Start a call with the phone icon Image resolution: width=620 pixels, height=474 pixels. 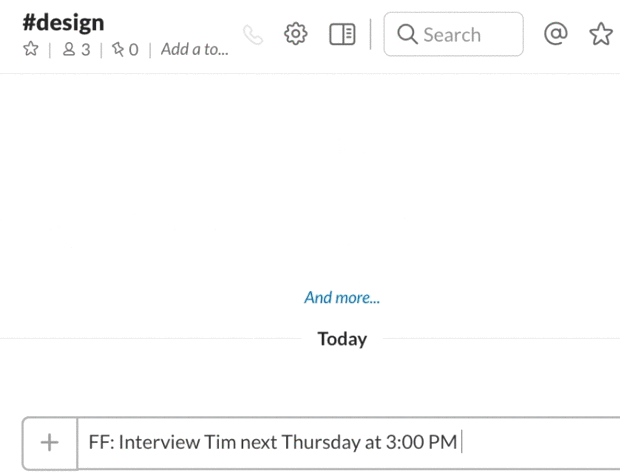253,35
